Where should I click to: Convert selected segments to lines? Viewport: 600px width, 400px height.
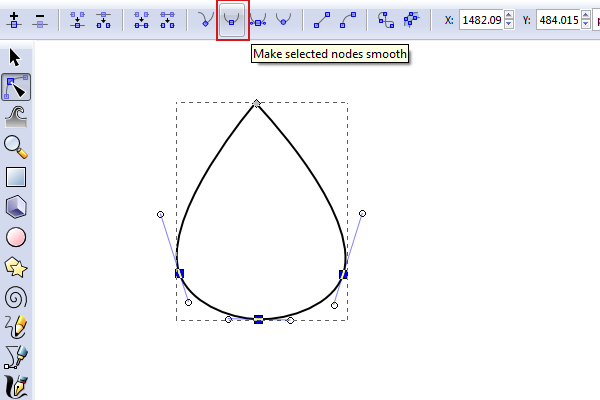click(322, 19)
